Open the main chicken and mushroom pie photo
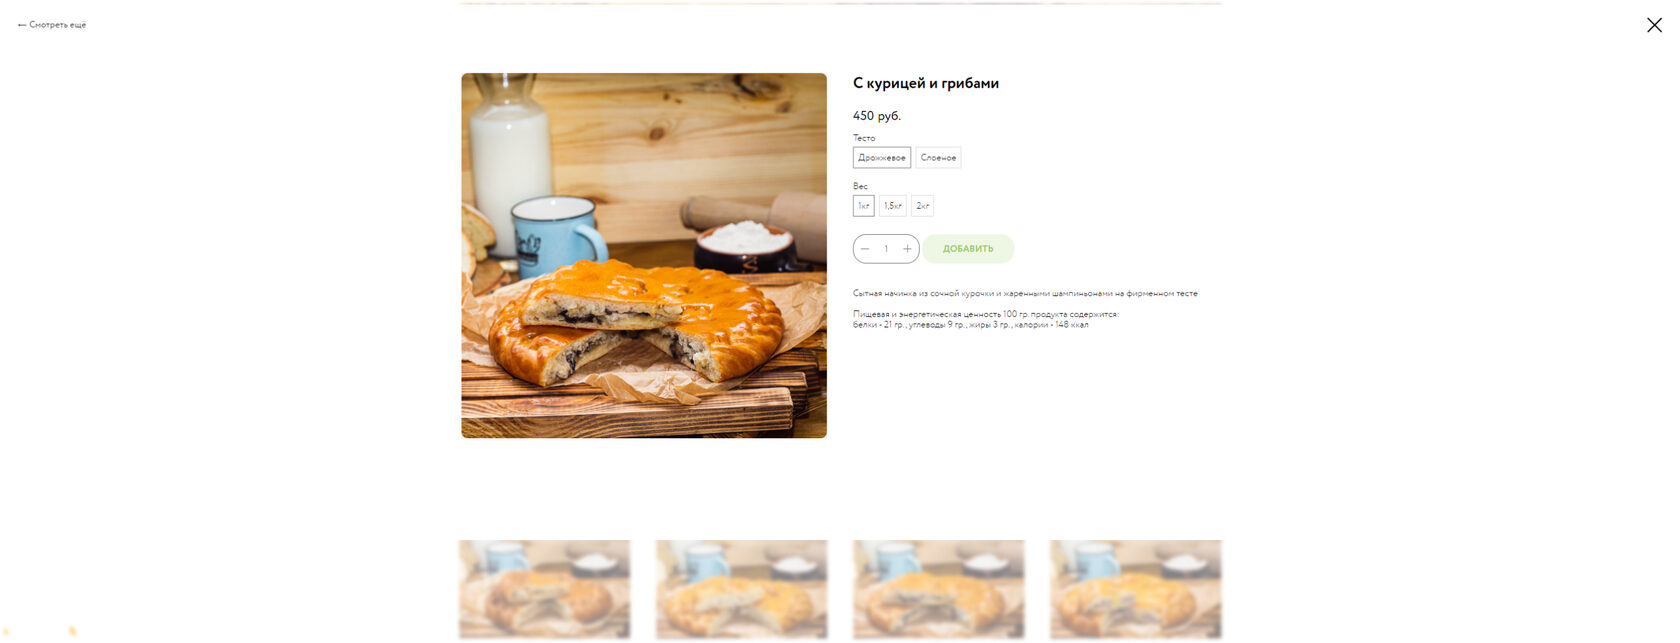 pos(644,255)
